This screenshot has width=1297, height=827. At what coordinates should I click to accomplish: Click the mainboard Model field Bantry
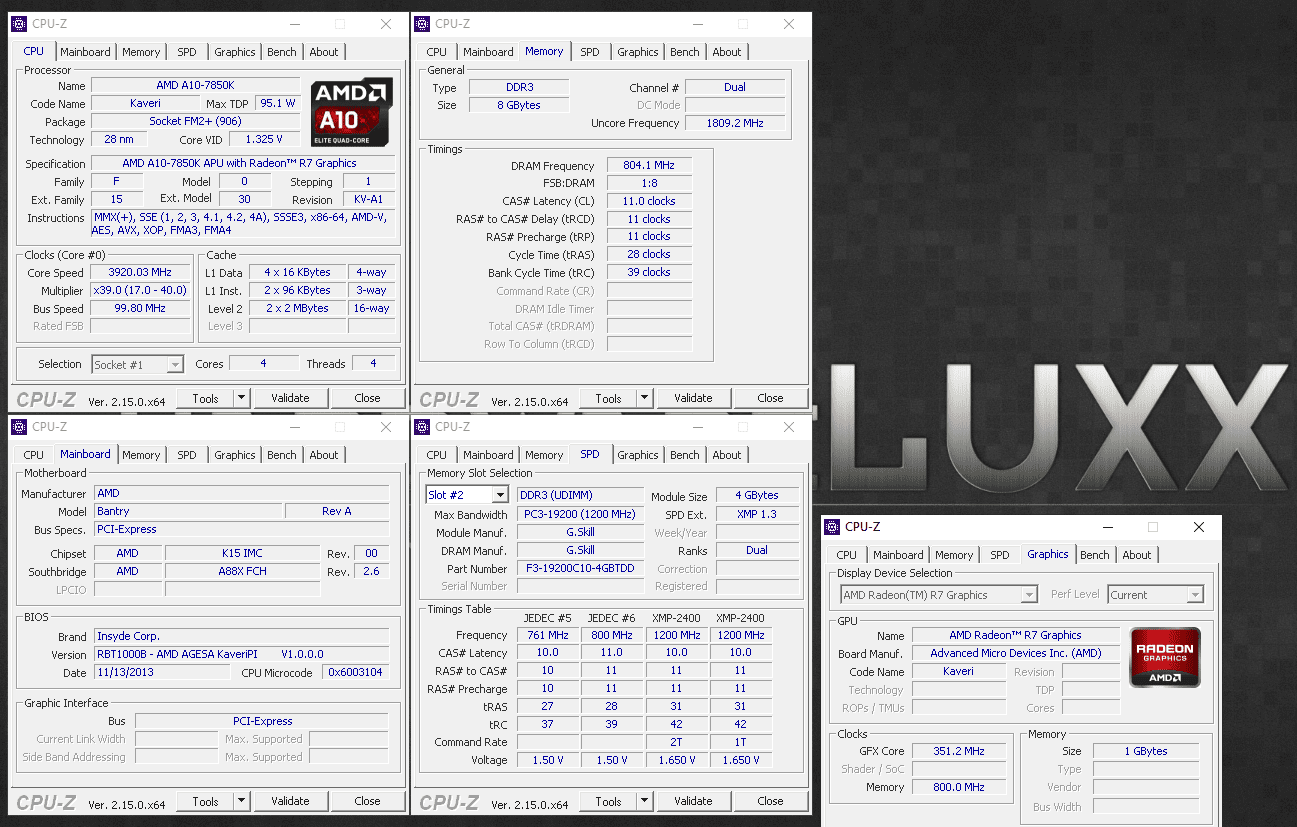tap(187, 511)
